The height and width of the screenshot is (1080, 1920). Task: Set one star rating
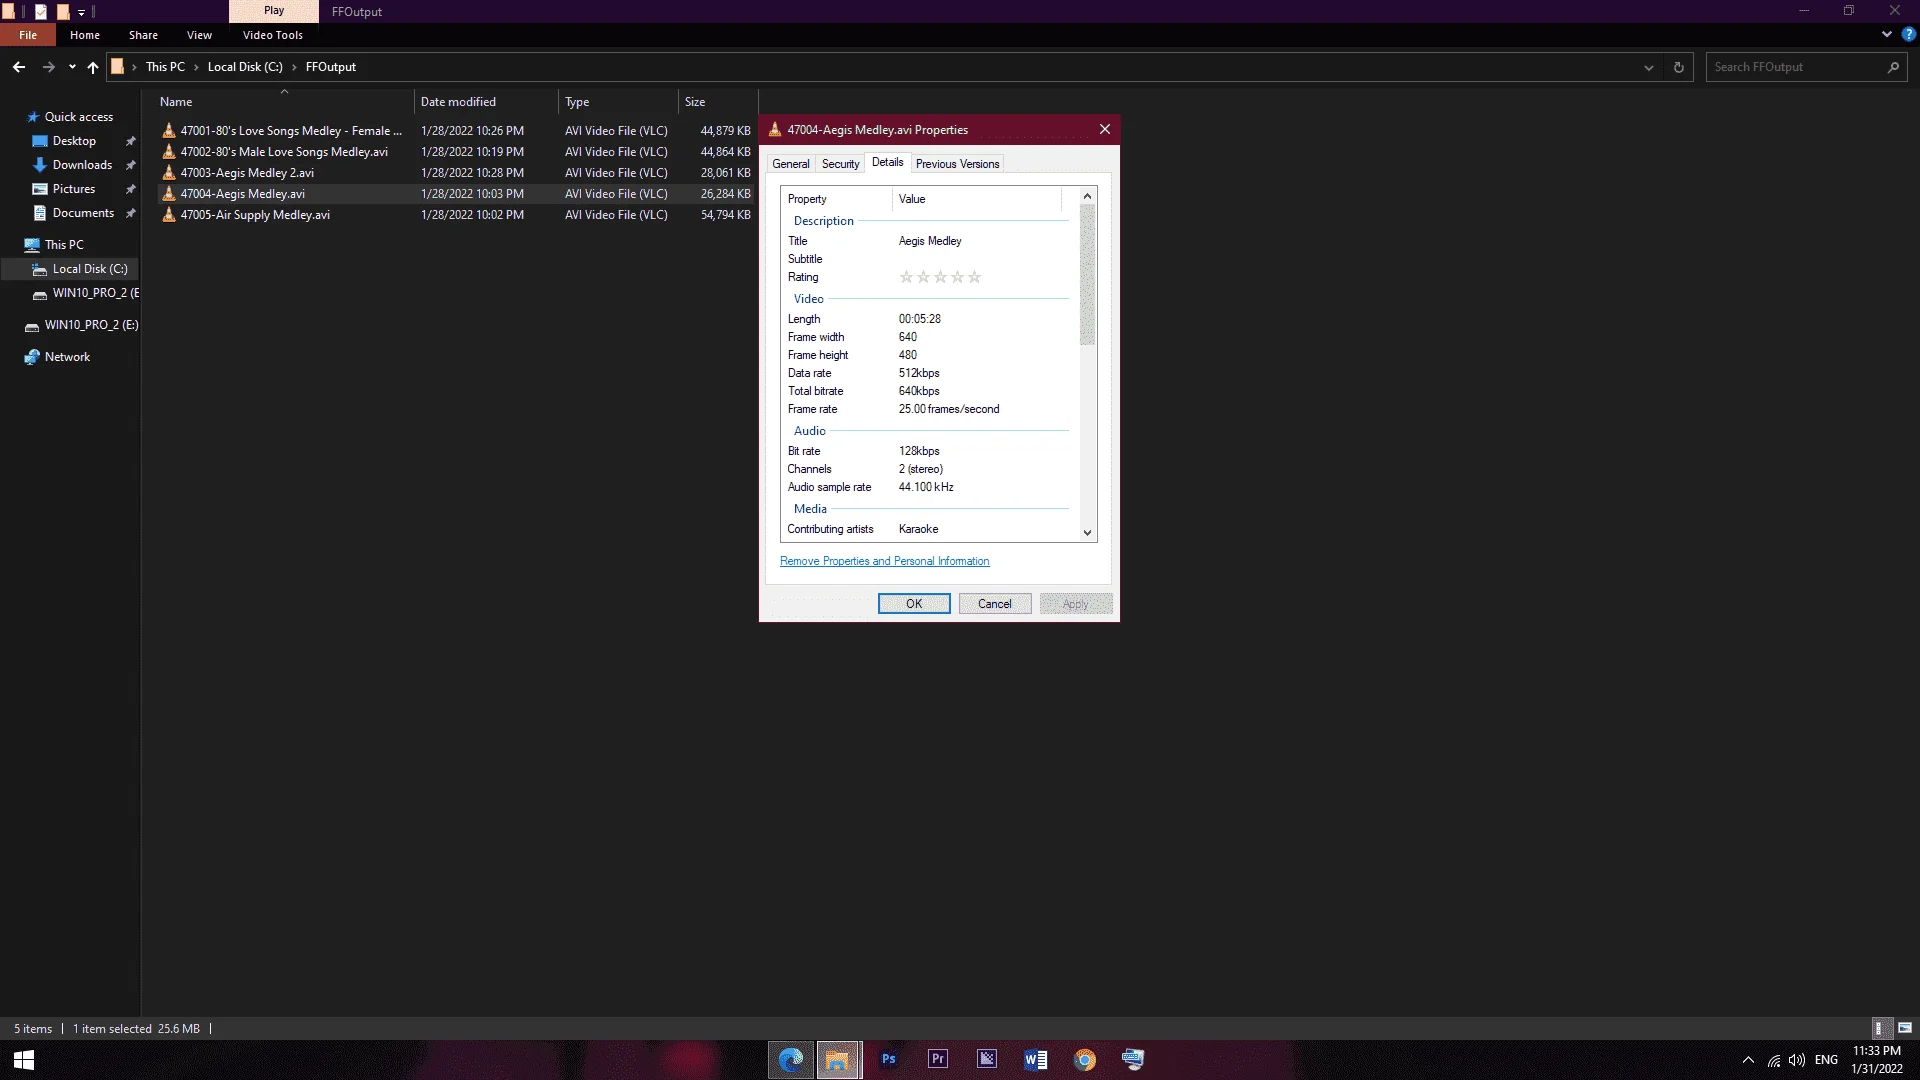pyautogui.click(x=906, y=277)
